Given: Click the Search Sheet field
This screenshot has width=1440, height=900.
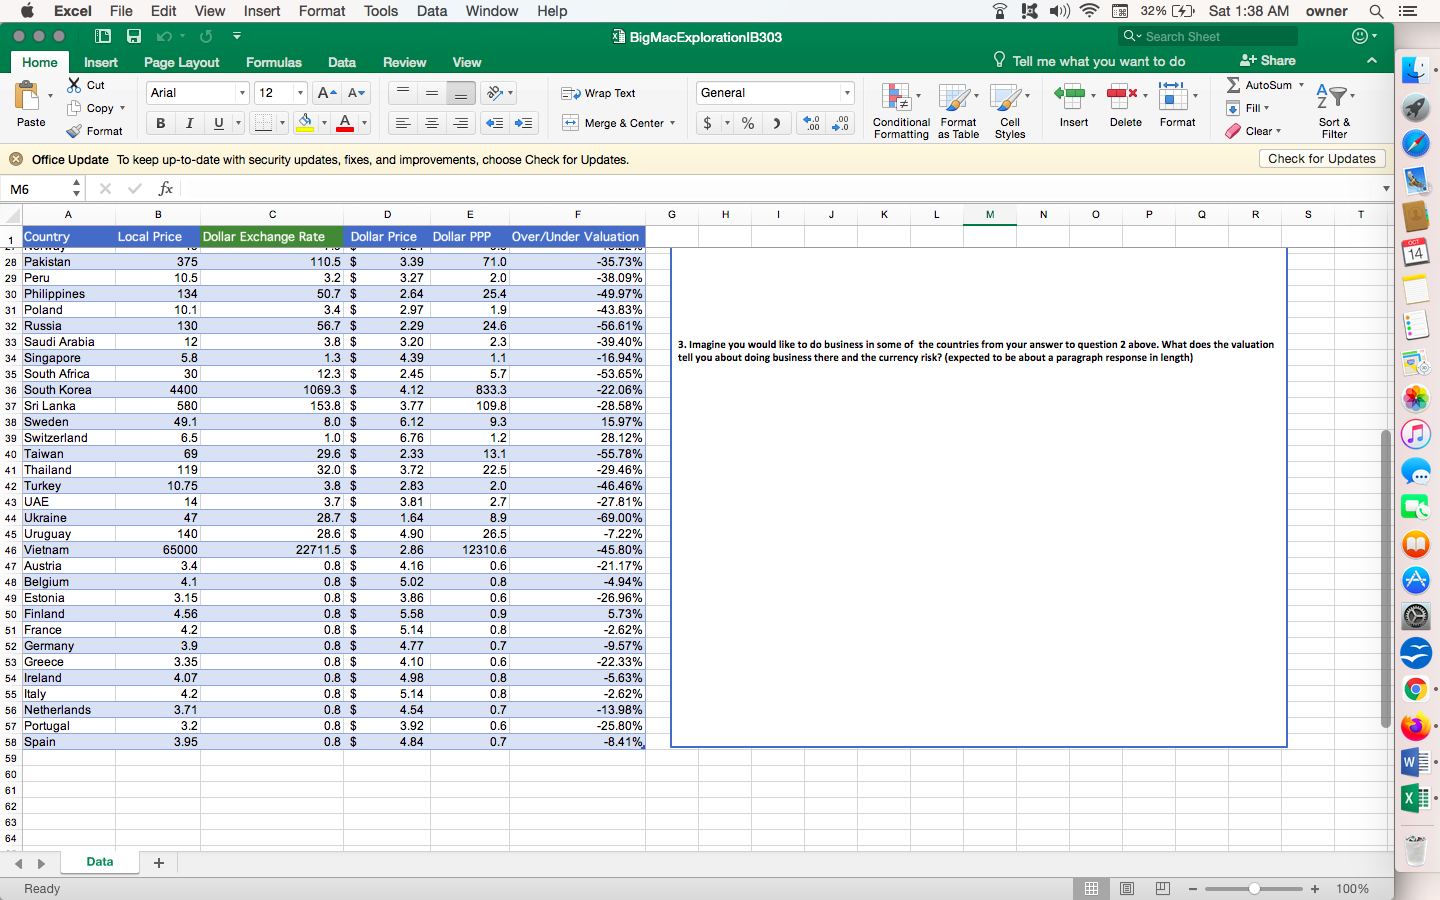Looking at the screenshot, I should [1215, 37].
